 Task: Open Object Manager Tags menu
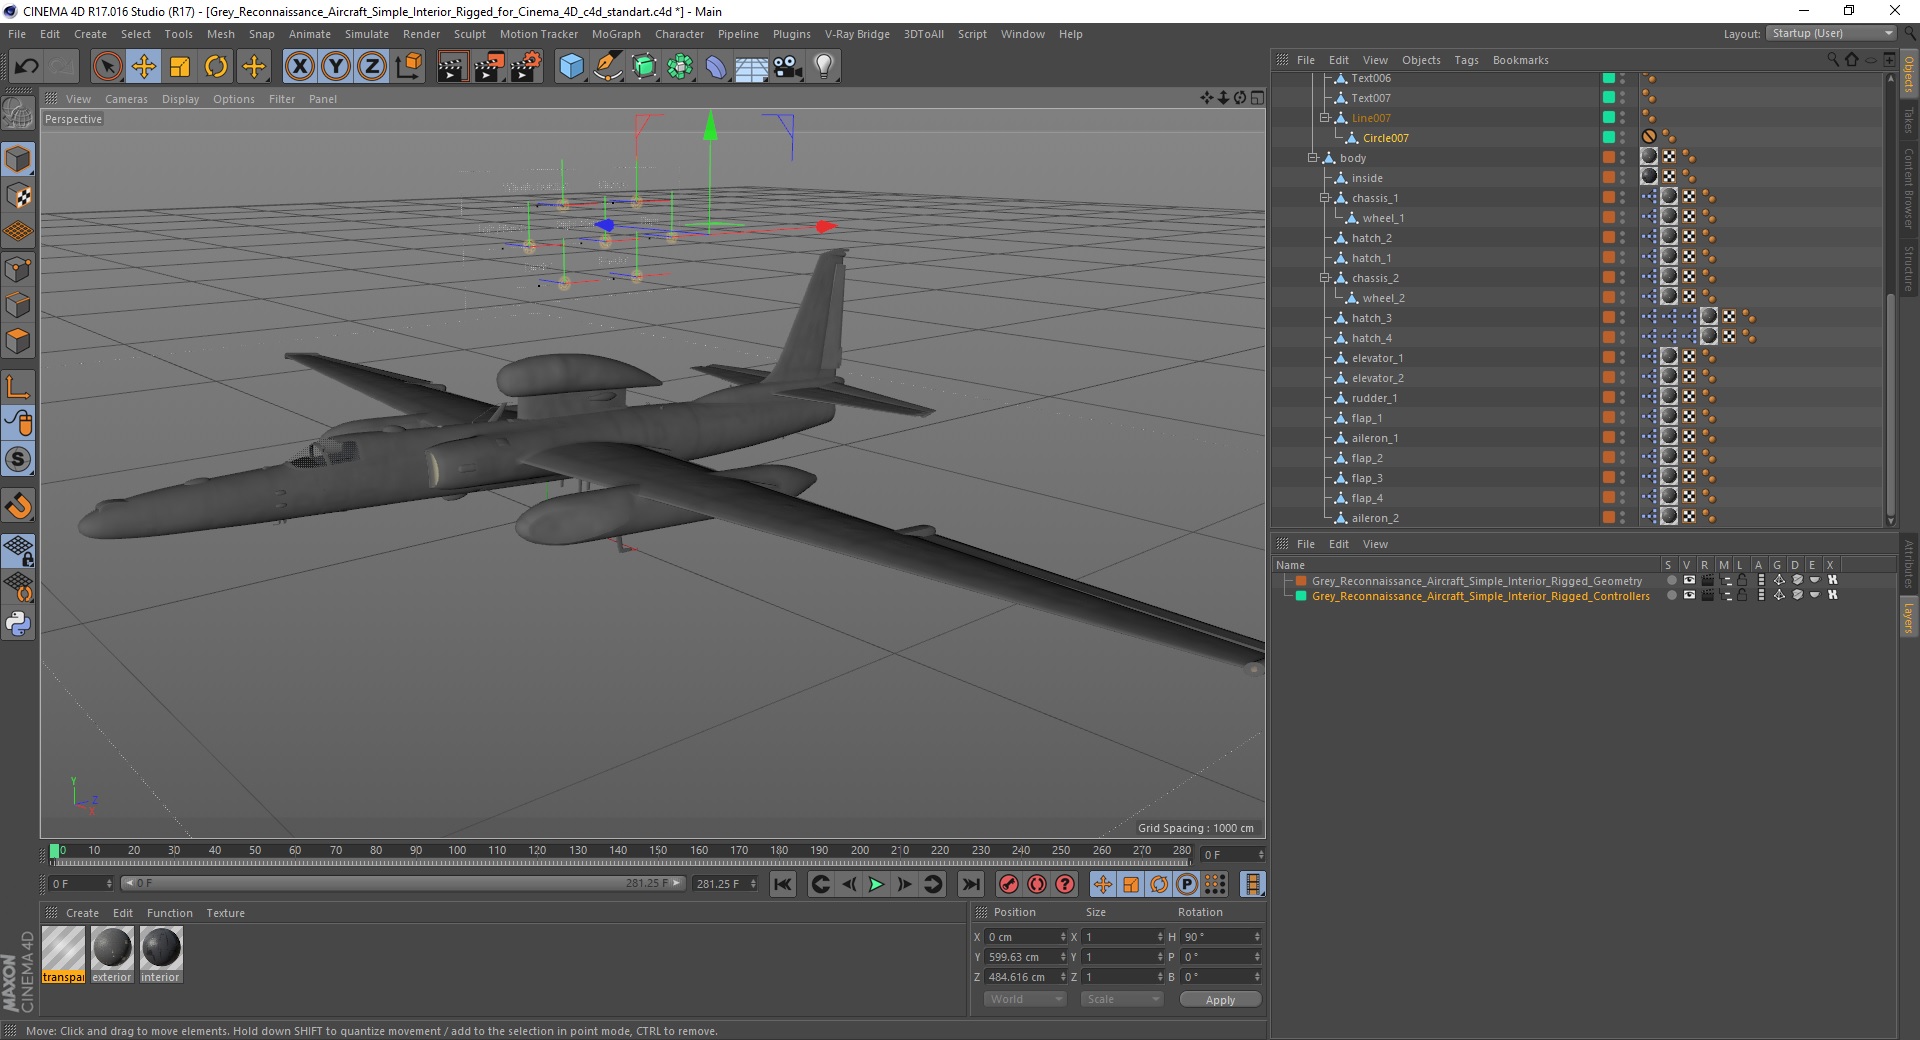pyautogui.click(x=1466, y=60)
